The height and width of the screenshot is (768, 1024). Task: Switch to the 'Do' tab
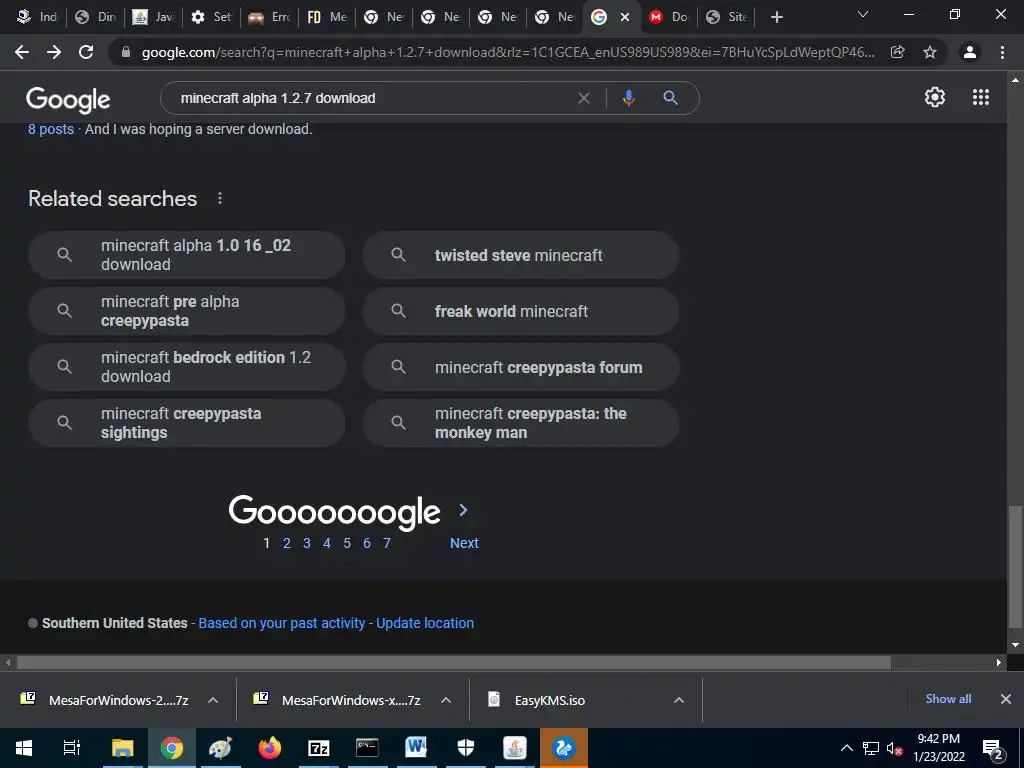pos(668,17)
